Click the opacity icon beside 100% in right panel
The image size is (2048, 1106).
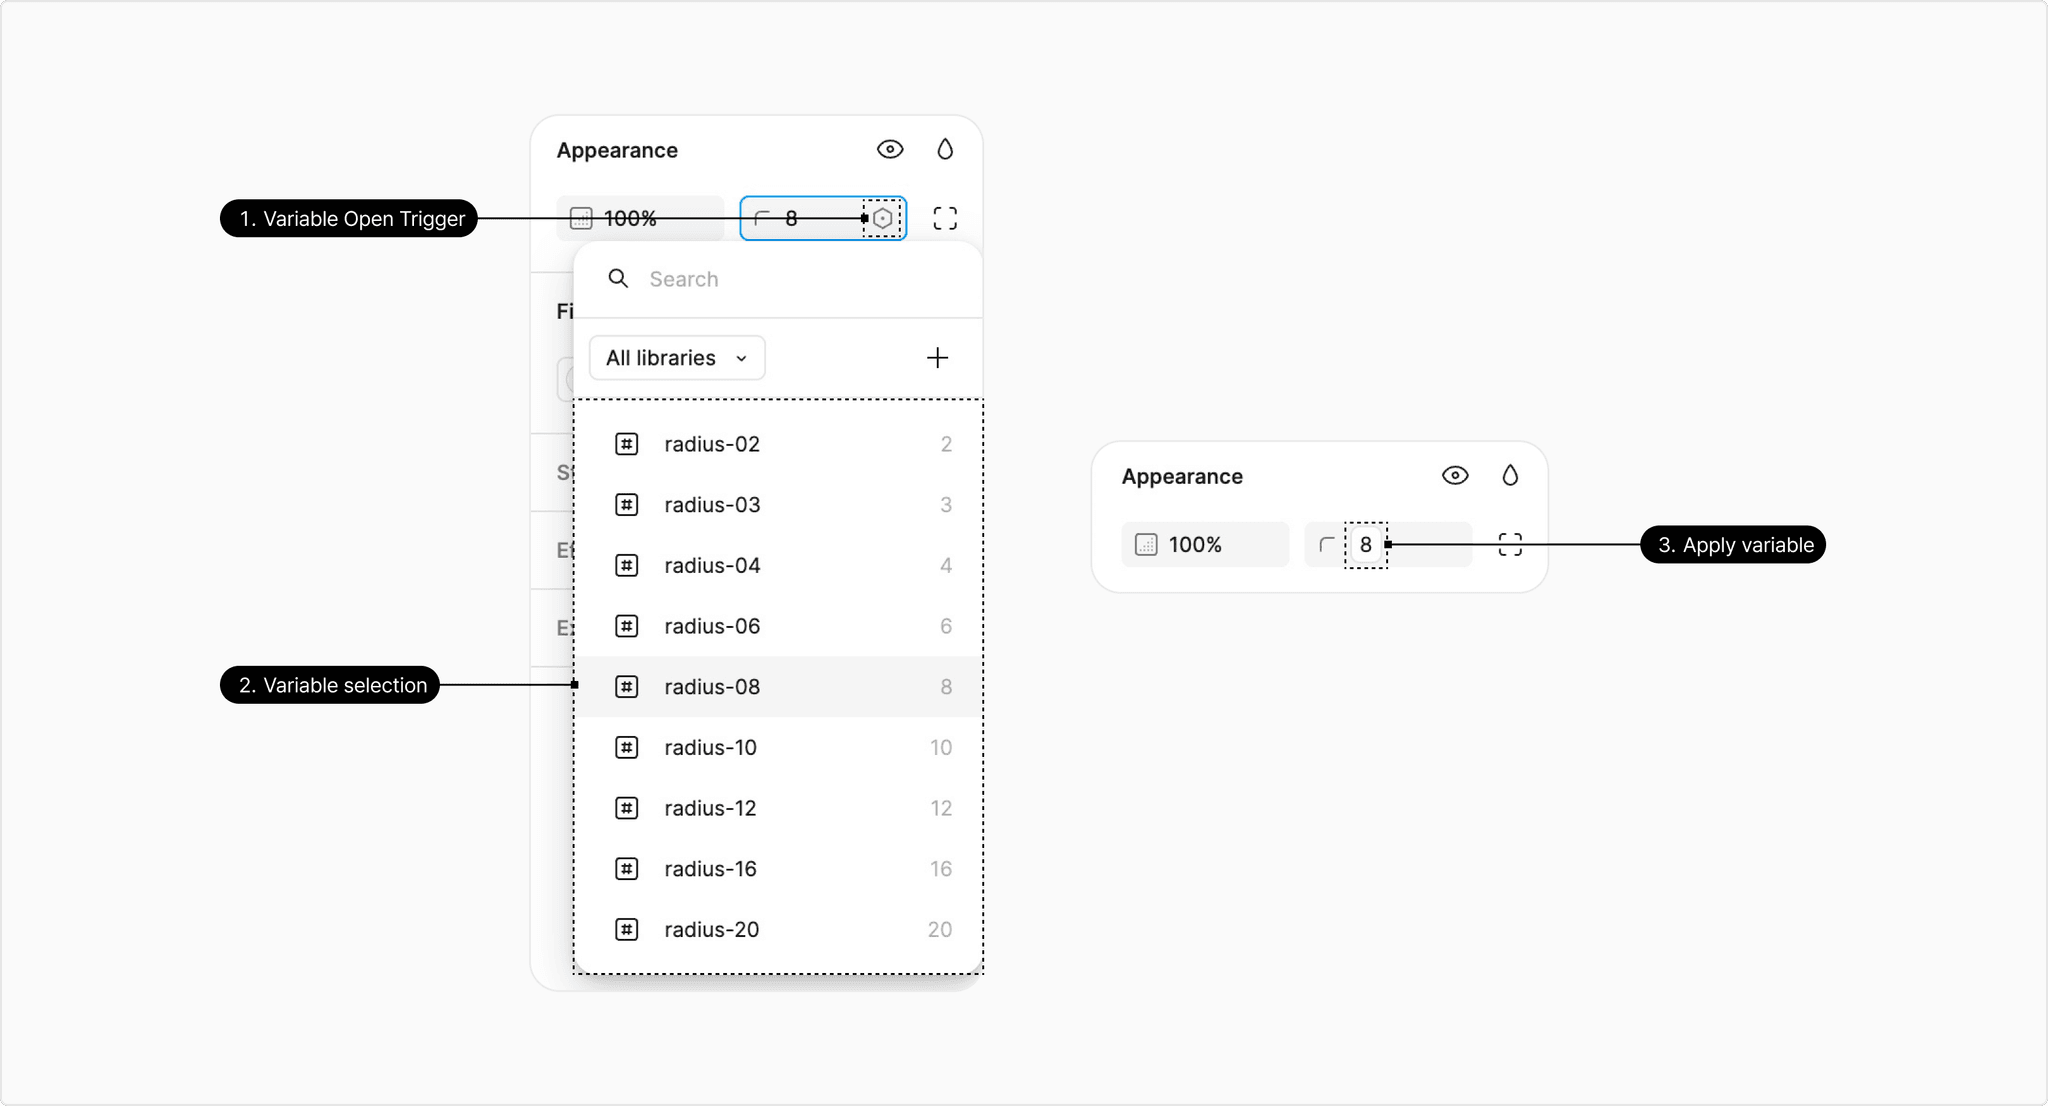tap(1146, 545)
